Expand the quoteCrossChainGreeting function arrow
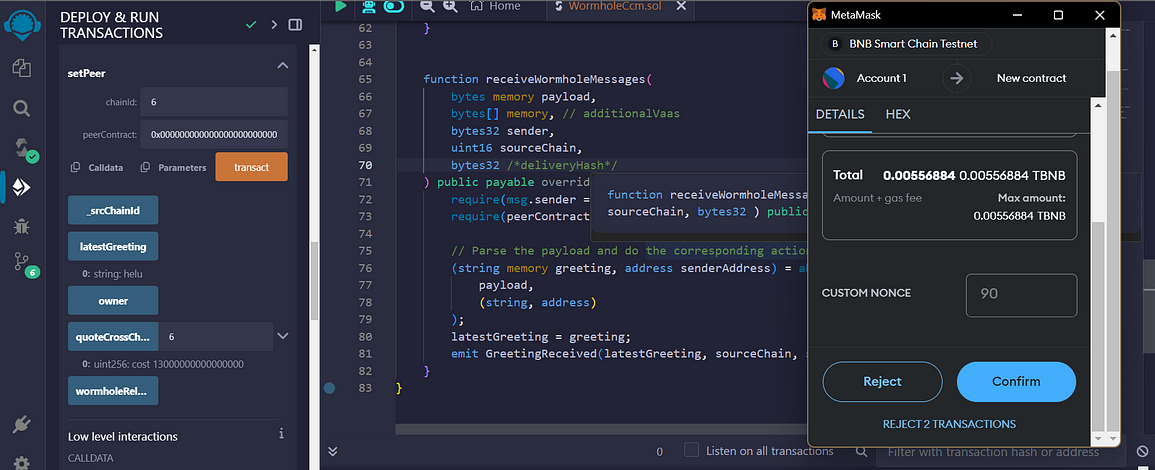This screenshot has height=470, width=1155. tap(283, 336)
